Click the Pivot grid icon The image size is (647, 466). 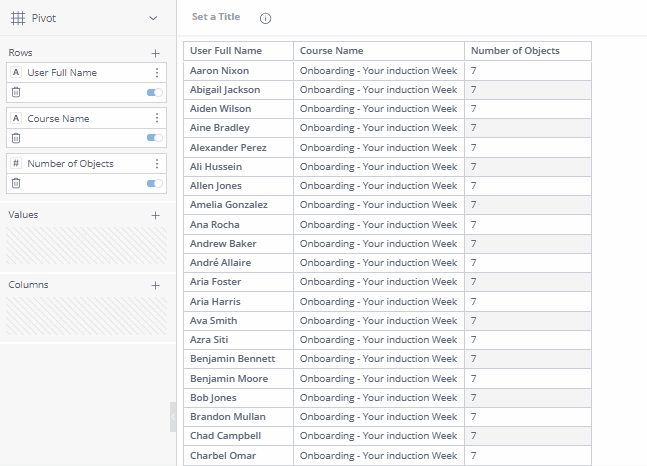pyautogui.click(x=18, y=18)
